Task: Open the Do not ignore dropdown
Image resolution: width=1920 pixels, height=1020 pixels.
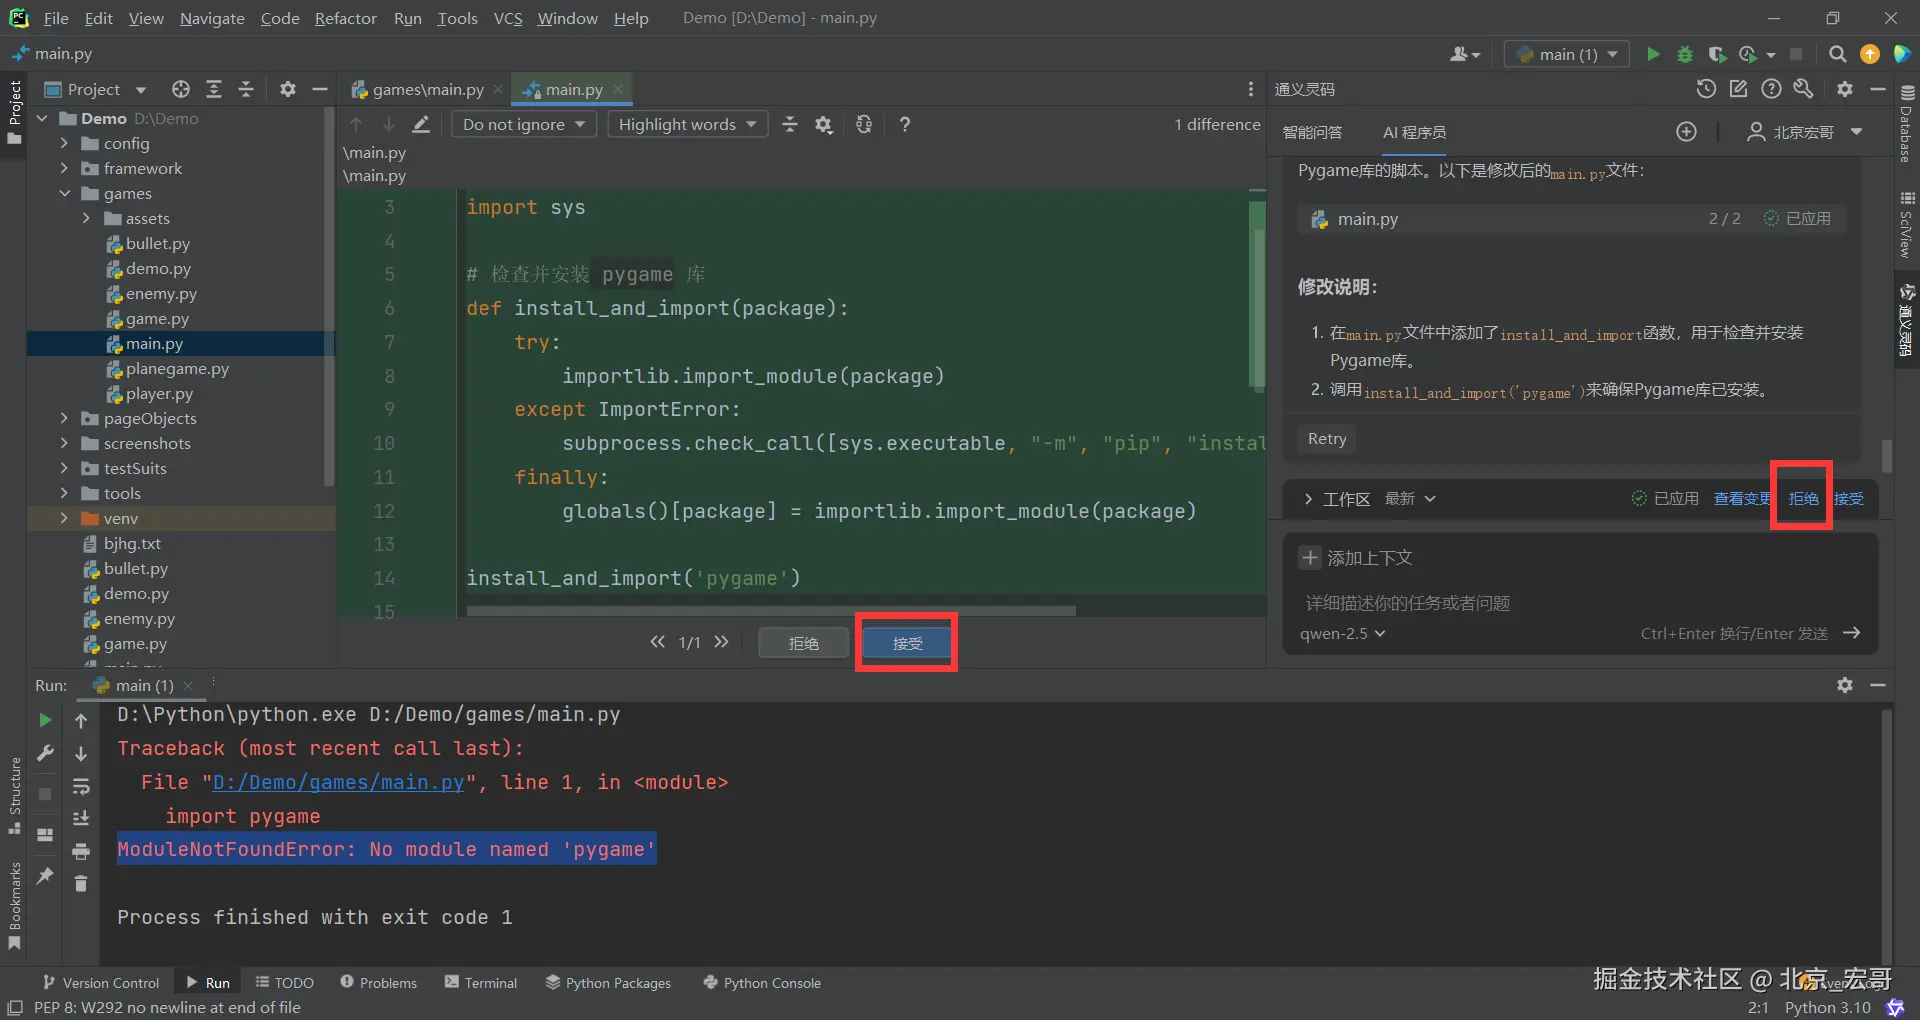Action: point(525,124)
